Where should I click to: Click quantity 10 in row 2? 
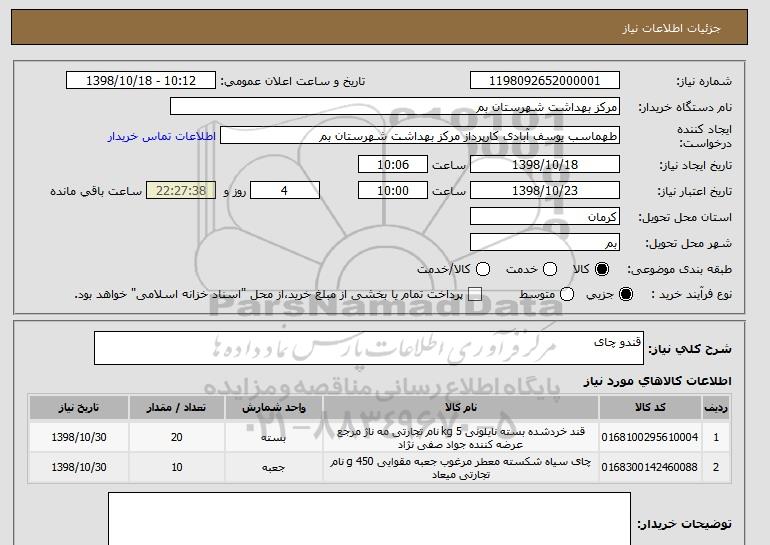[x=177, y=467]
